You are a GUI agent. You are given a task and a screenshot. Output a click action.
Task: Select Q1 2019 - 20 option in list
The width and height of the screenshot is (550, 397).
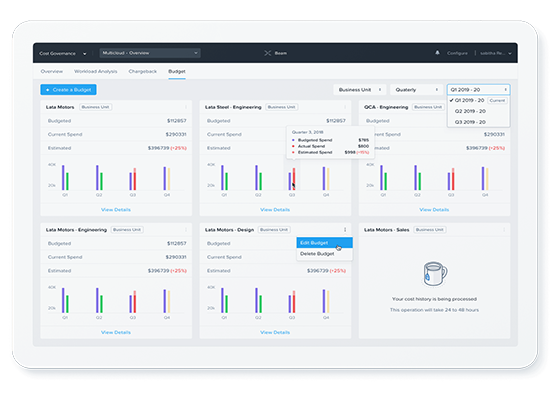[478, 100]
